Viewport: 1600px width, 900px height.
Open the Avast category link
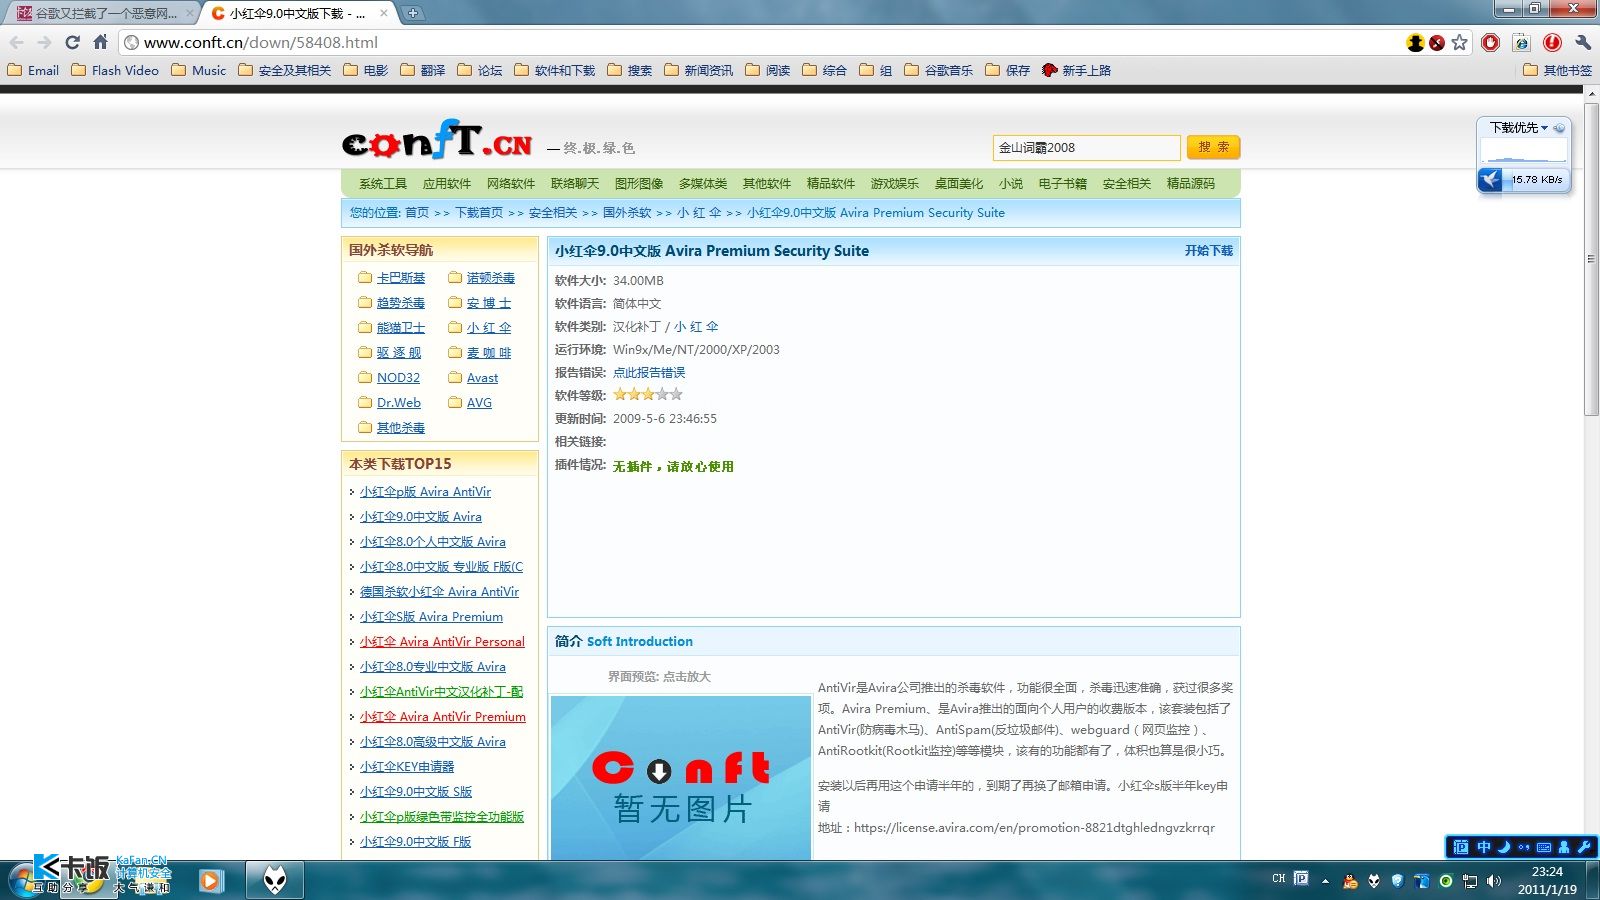point(482,377)
